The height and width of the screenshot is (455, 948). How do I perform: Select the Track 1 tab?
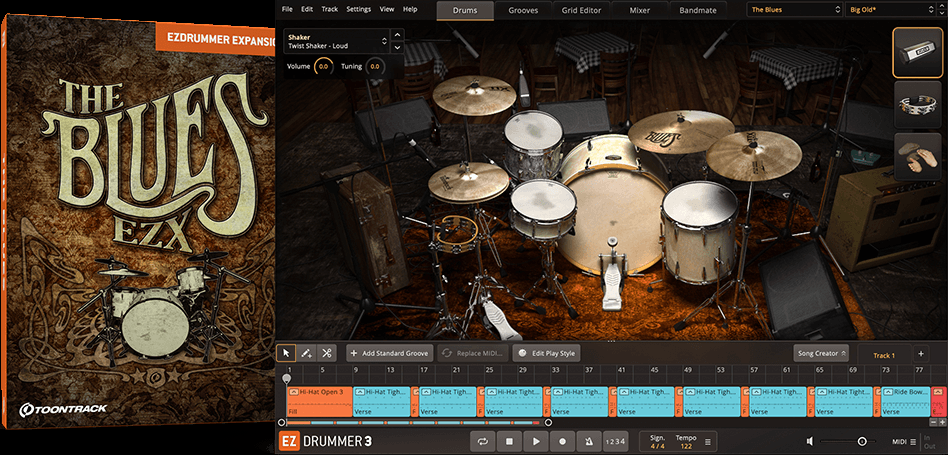coord(884,355)
